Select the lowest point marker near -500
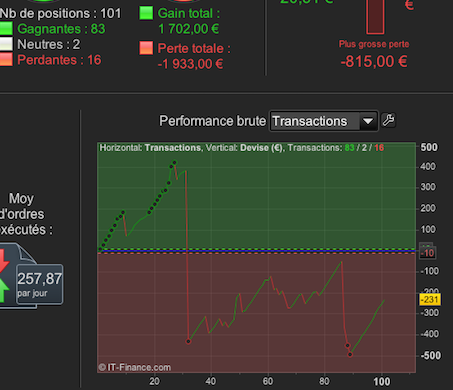The width and height of the screenshot is (453, 390). pos(350,354)
